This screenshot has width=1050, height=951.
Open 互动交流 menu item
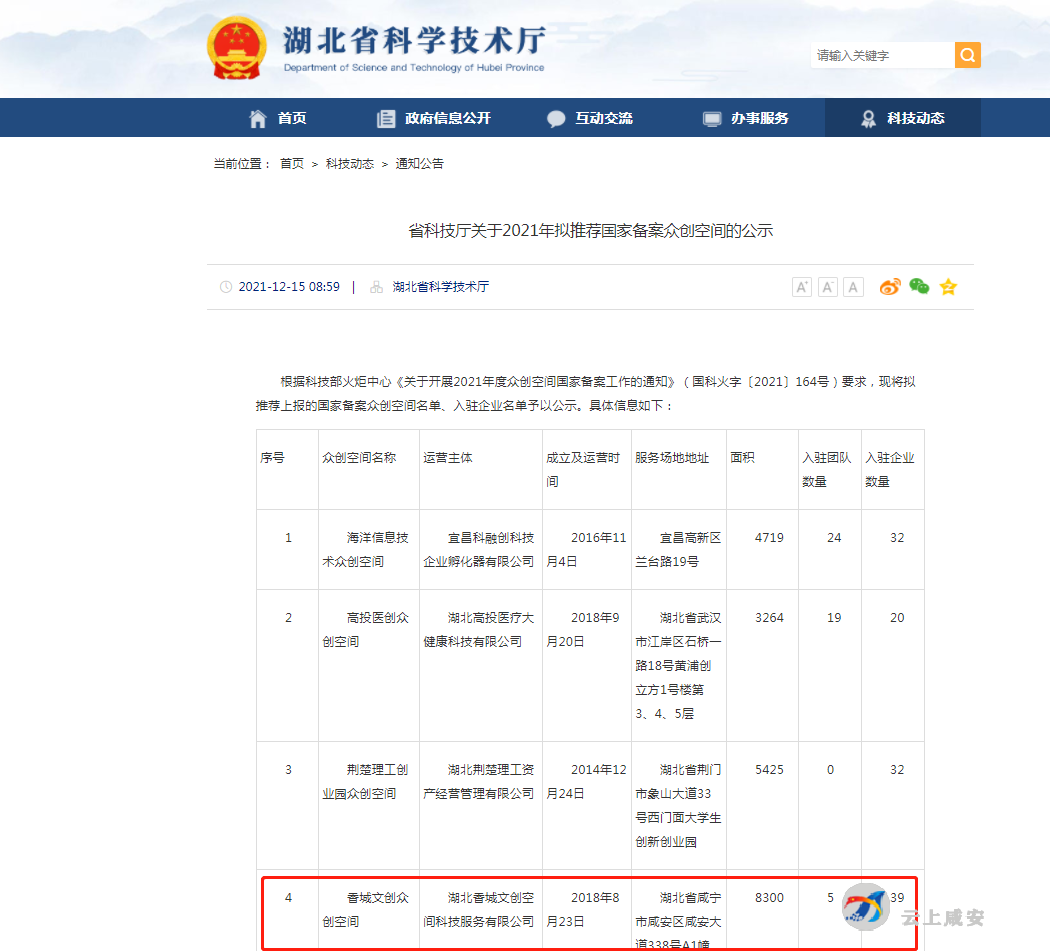(603, 119)
